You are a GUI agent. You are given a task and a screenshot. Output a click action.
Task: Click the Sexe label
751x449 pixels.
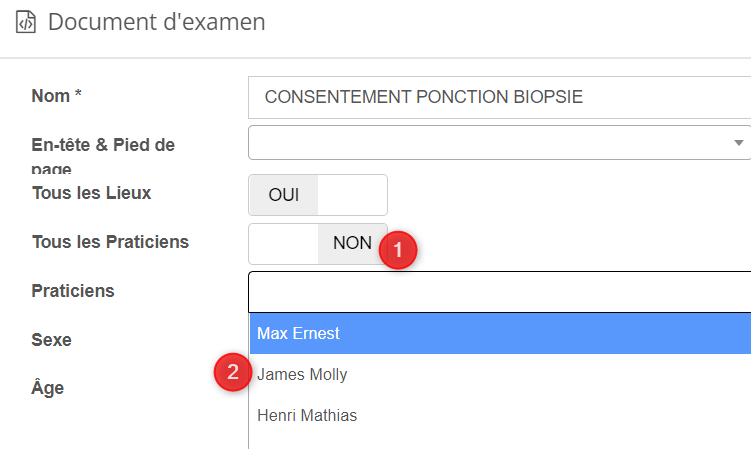pos(52,340)
